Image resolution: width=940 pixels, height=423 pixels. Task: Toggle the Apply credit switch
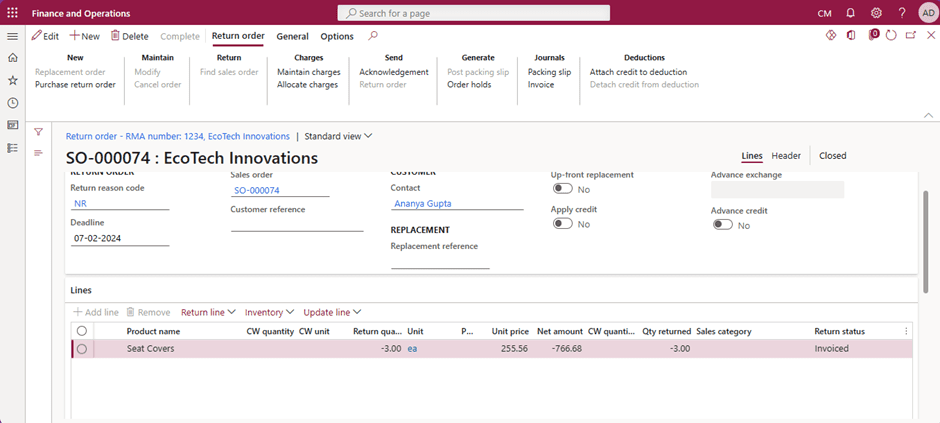(562, 224)
